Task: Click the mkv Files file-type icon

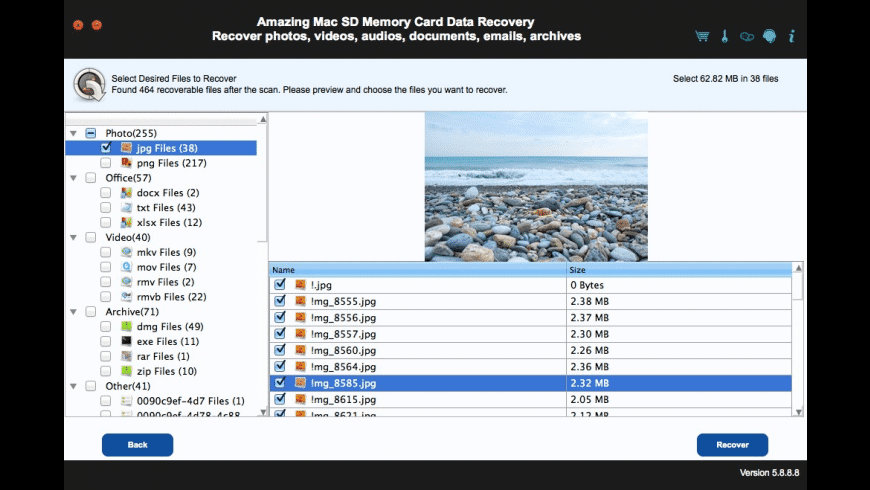Action: tap(127, 252)
